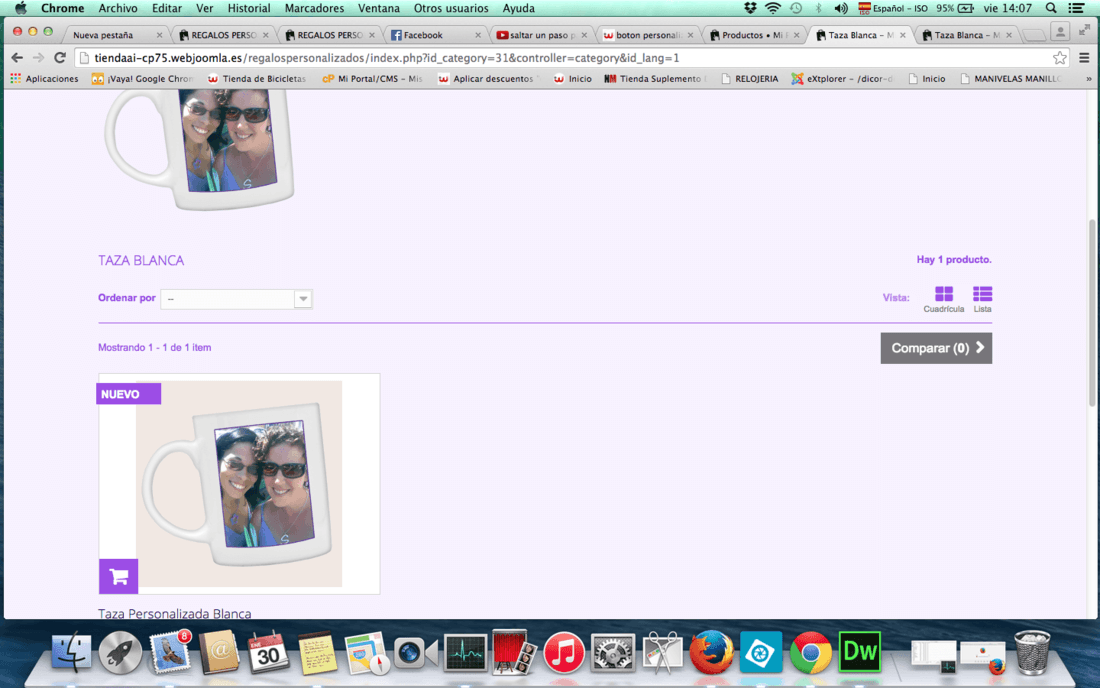Image resolution: width=1100 pixels, height=688 pixels.
Task: Open Contacts address book in the dock
Action: click(219, 653)
